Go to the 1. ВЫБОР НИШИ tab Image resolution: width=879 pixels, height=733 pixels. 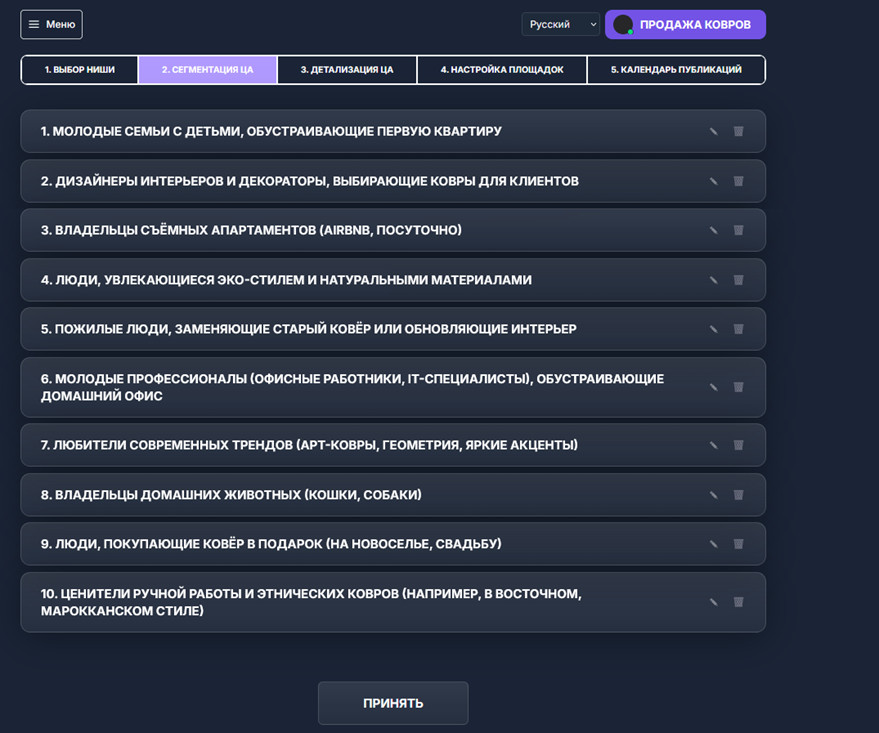coord(80,69)
